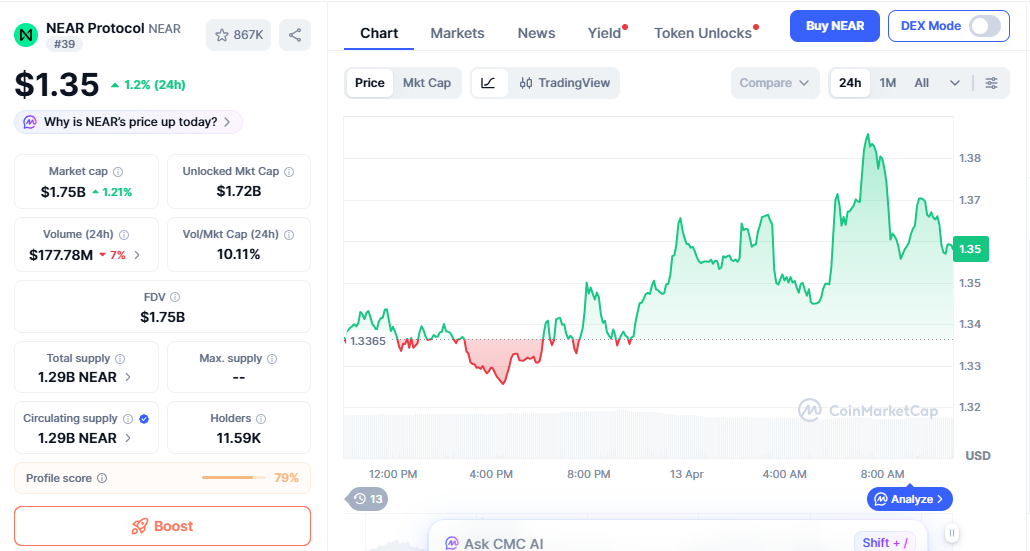Click the USD currency axis label
Screen dimensions: 1030x551
coord(977,456)
